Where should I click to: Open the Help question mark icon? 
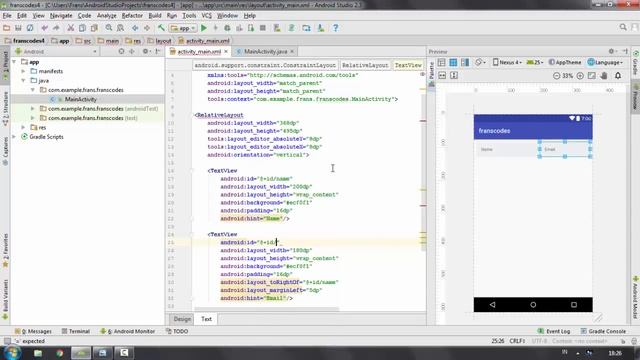point(336,28)
